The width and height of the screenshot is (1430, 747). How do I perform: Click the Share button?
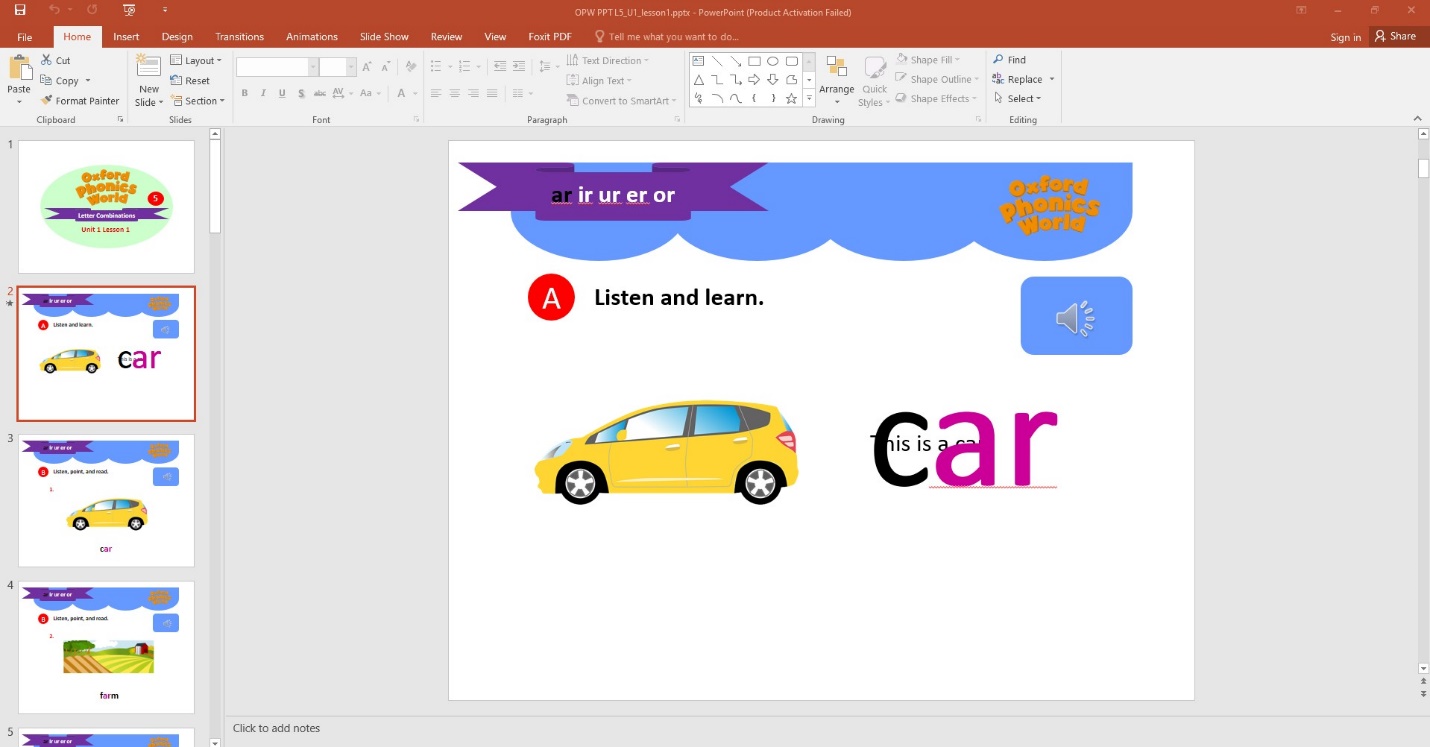[x=1396, y=36]
